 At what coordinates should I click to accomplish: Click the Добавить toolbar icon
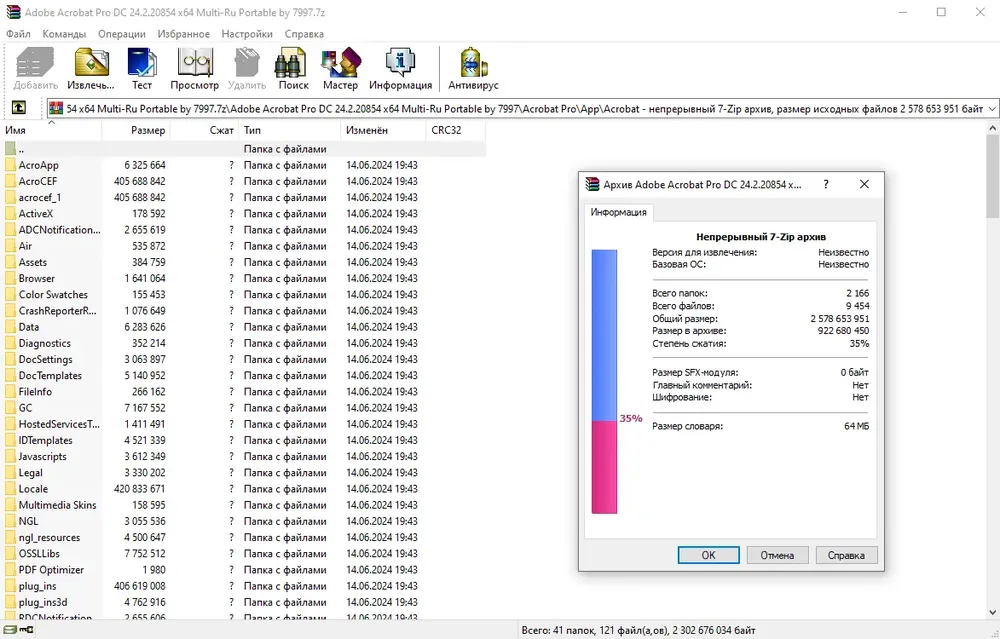[35, 62]
